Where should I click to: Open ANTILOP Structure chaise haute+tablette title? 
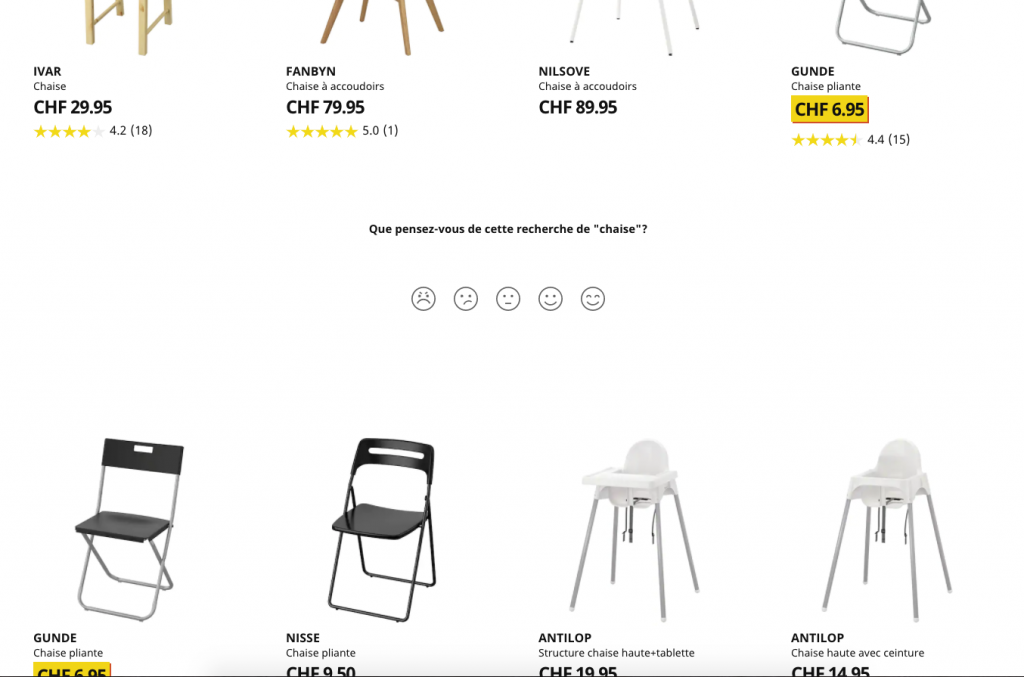point(616,645)
